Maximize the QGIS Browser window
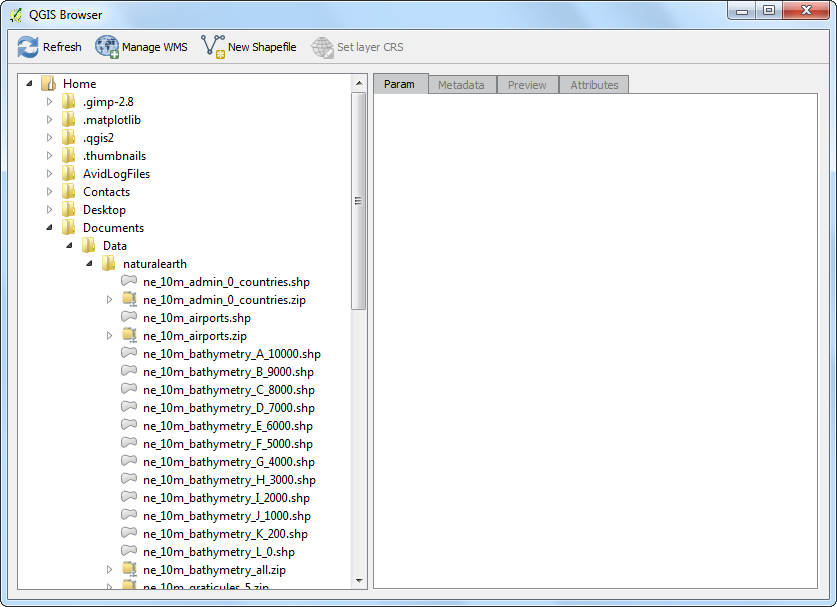 tap(769, 11)
